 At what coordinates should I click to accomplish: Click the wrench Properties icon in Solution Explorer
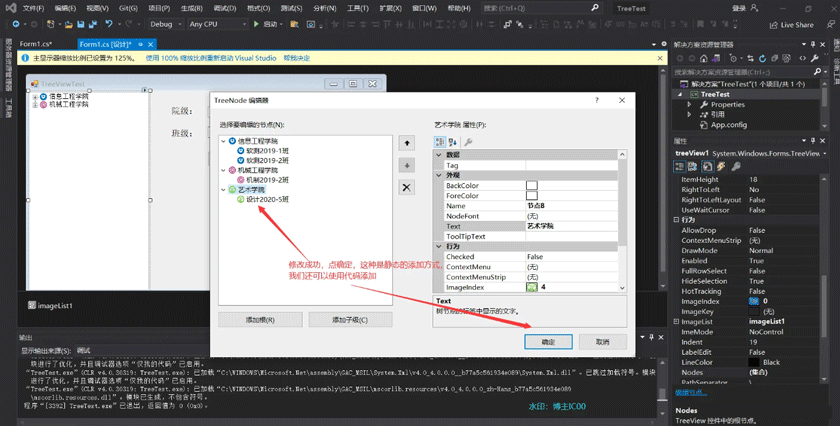[x=815, y=58]
